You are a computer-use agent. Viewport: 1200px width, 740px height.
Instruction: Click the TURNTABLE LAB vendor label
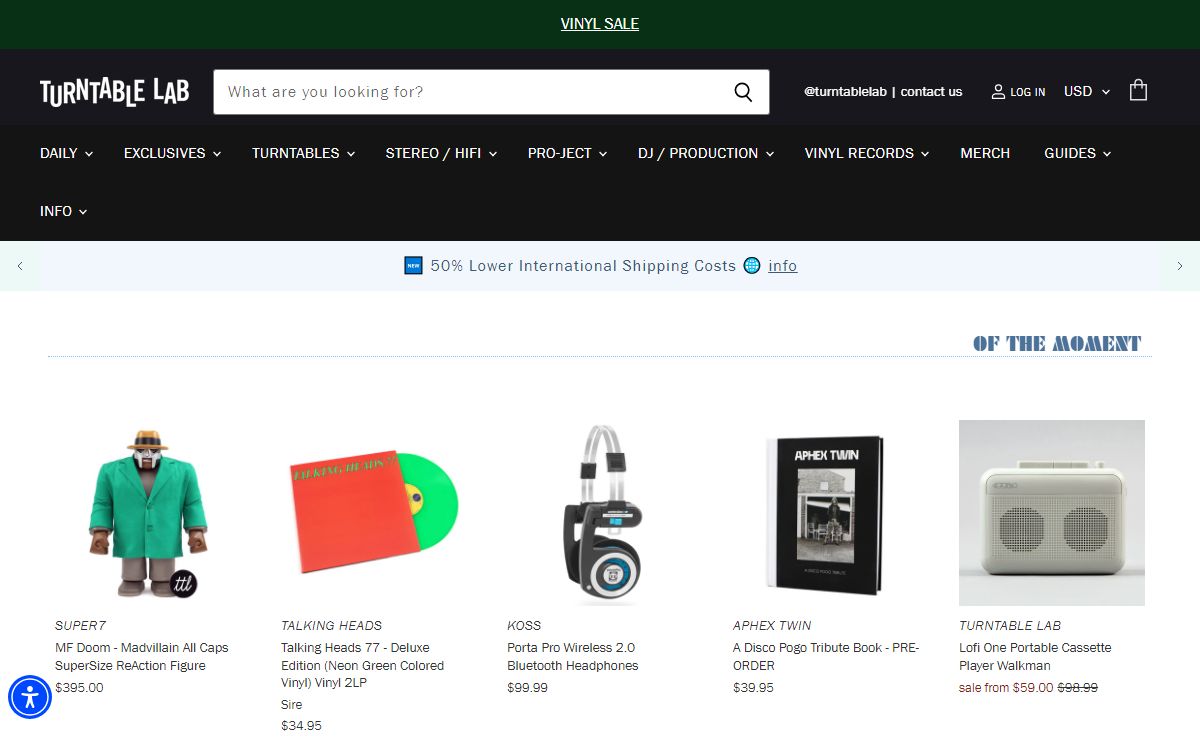click(x=1010, y=626)
